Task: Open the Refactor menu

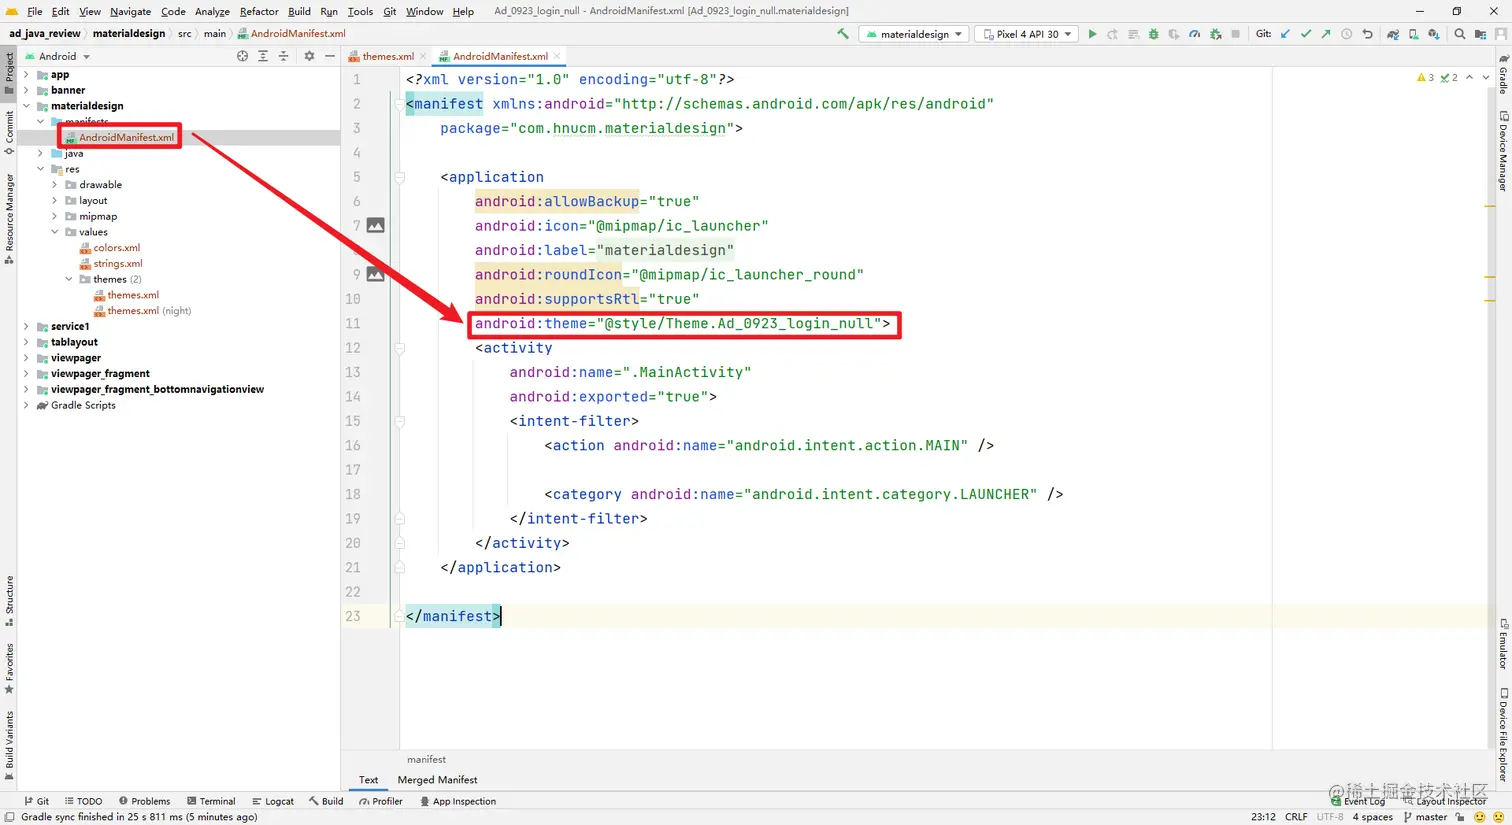Action: [259, 12]
